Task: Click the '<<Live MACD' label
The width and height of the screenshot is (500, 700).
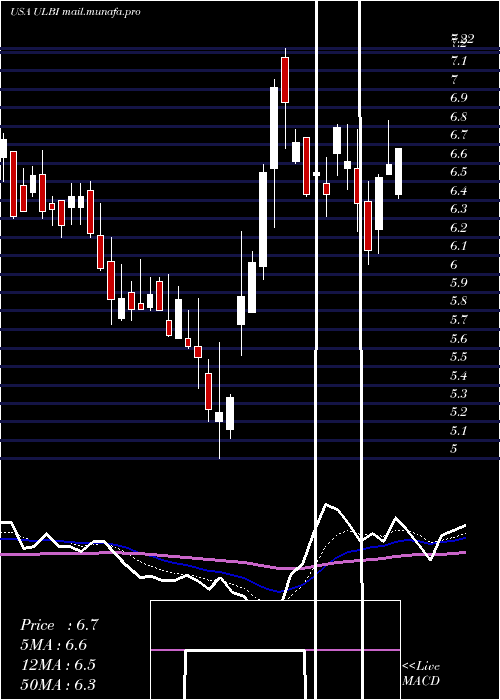Action: 421,673
